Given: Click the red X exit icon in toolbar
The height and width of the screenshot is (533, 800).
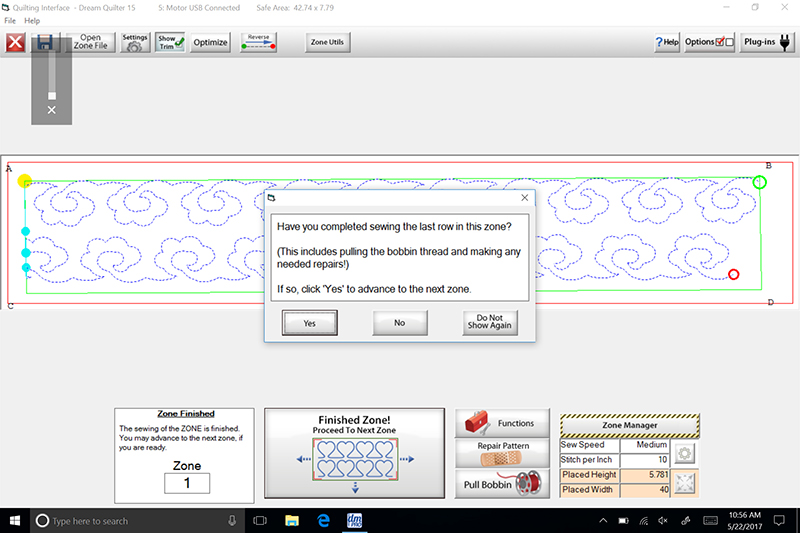Looking at the screenshot, I should point(16,43).
